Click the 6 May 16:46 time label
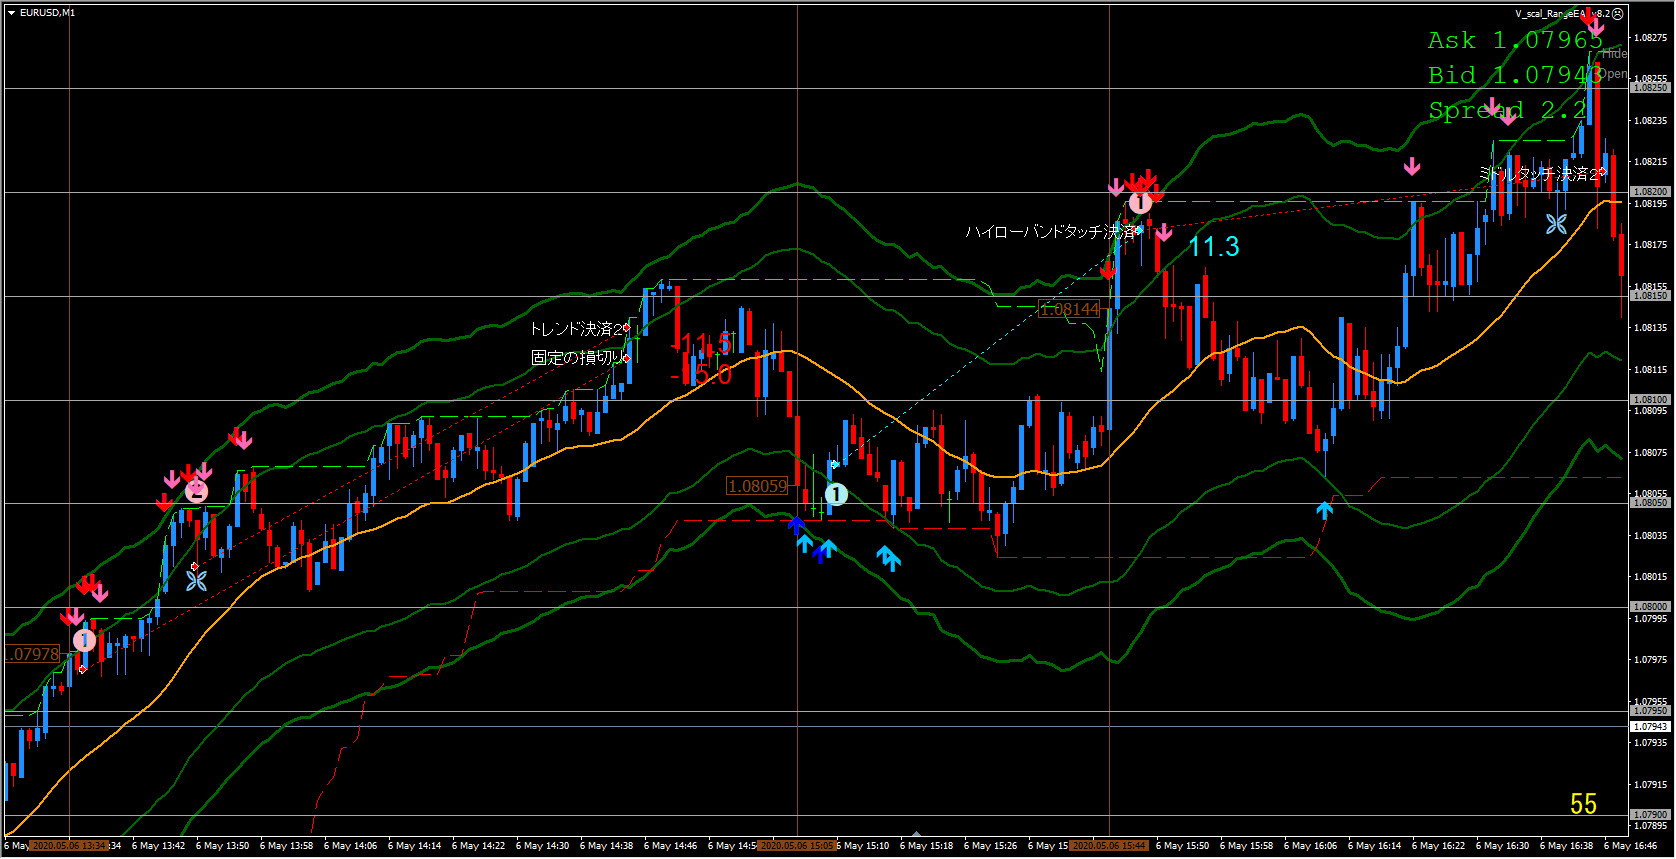 click(x=1630, y=846)
